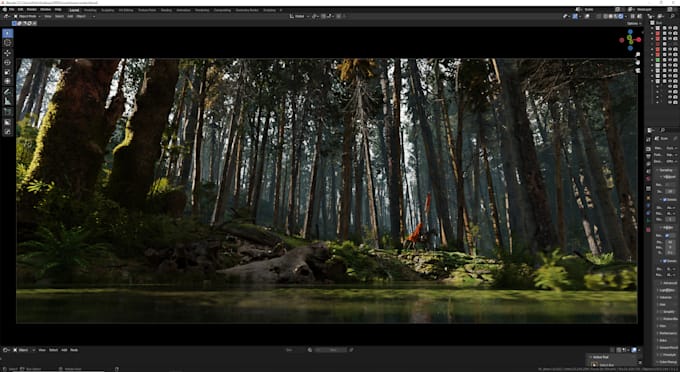Hide the first collection with the eye icon

click(x=670, y=29)
